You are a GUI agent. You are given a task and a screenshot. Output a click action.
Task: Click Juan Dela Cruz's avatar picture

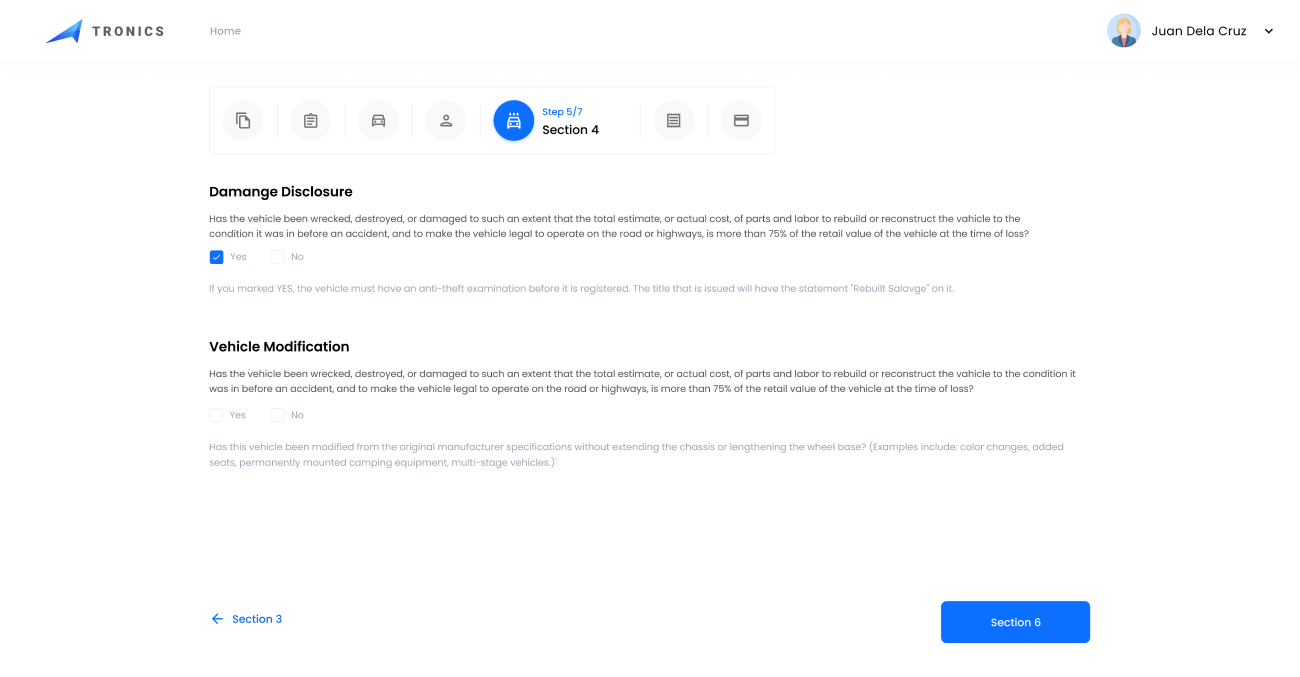pyautogui.click(x=1123, y=31)
